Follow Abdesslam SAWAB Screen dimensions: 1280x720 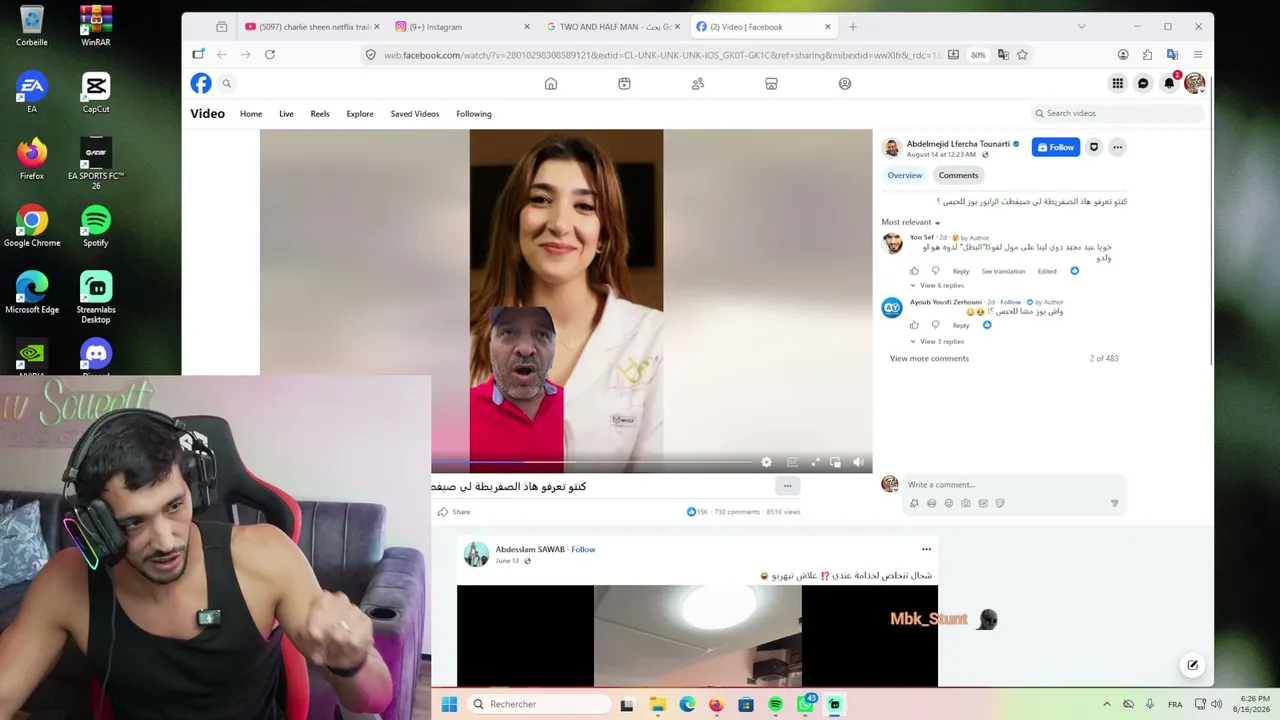584,549
